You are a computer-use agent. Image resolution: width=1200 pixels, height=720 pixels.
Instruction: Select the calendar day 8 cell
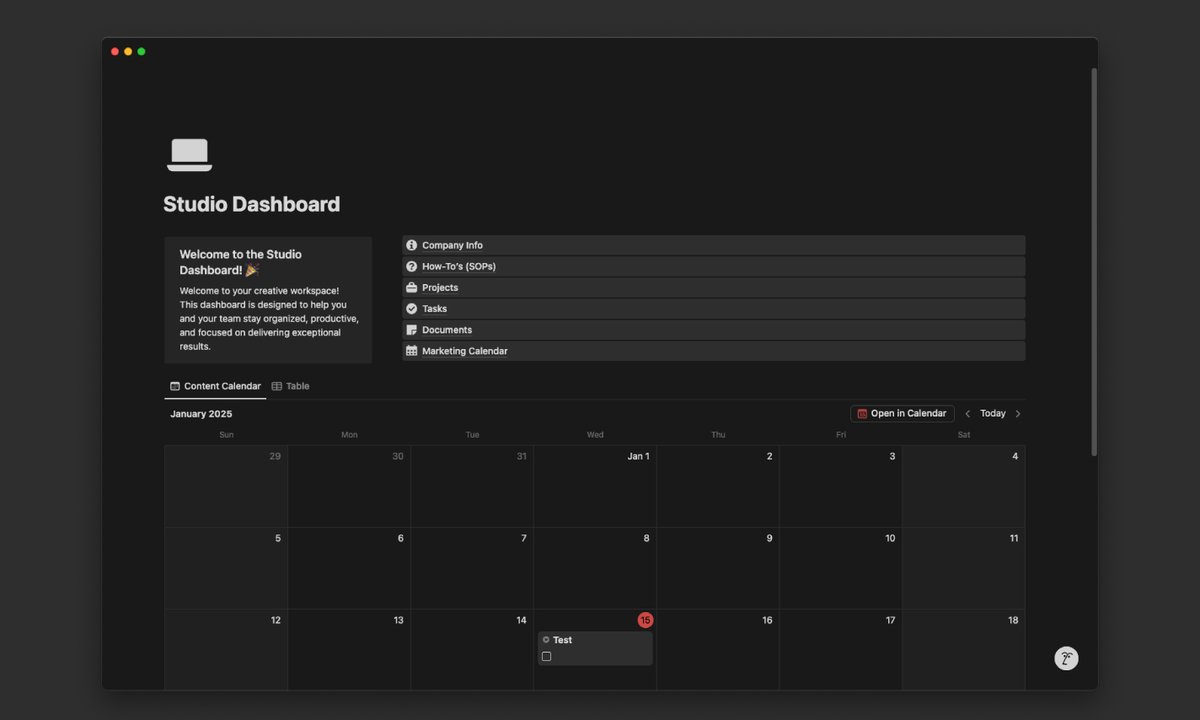(x=595, y=569)
